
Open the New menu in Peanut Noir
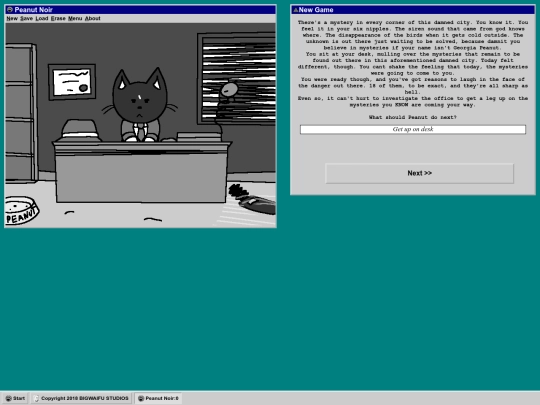point(12,19)
